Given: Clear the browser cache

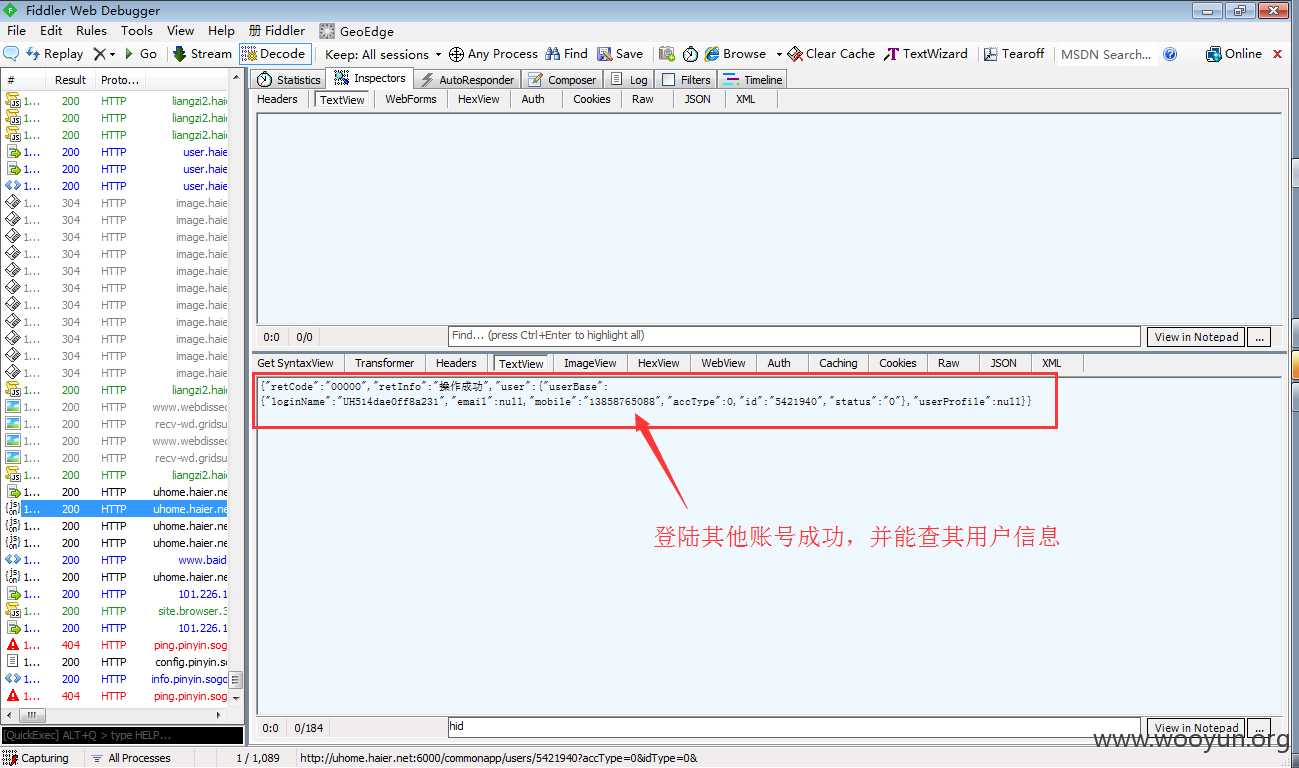Looking at the screenshot, I should (831, 54).
